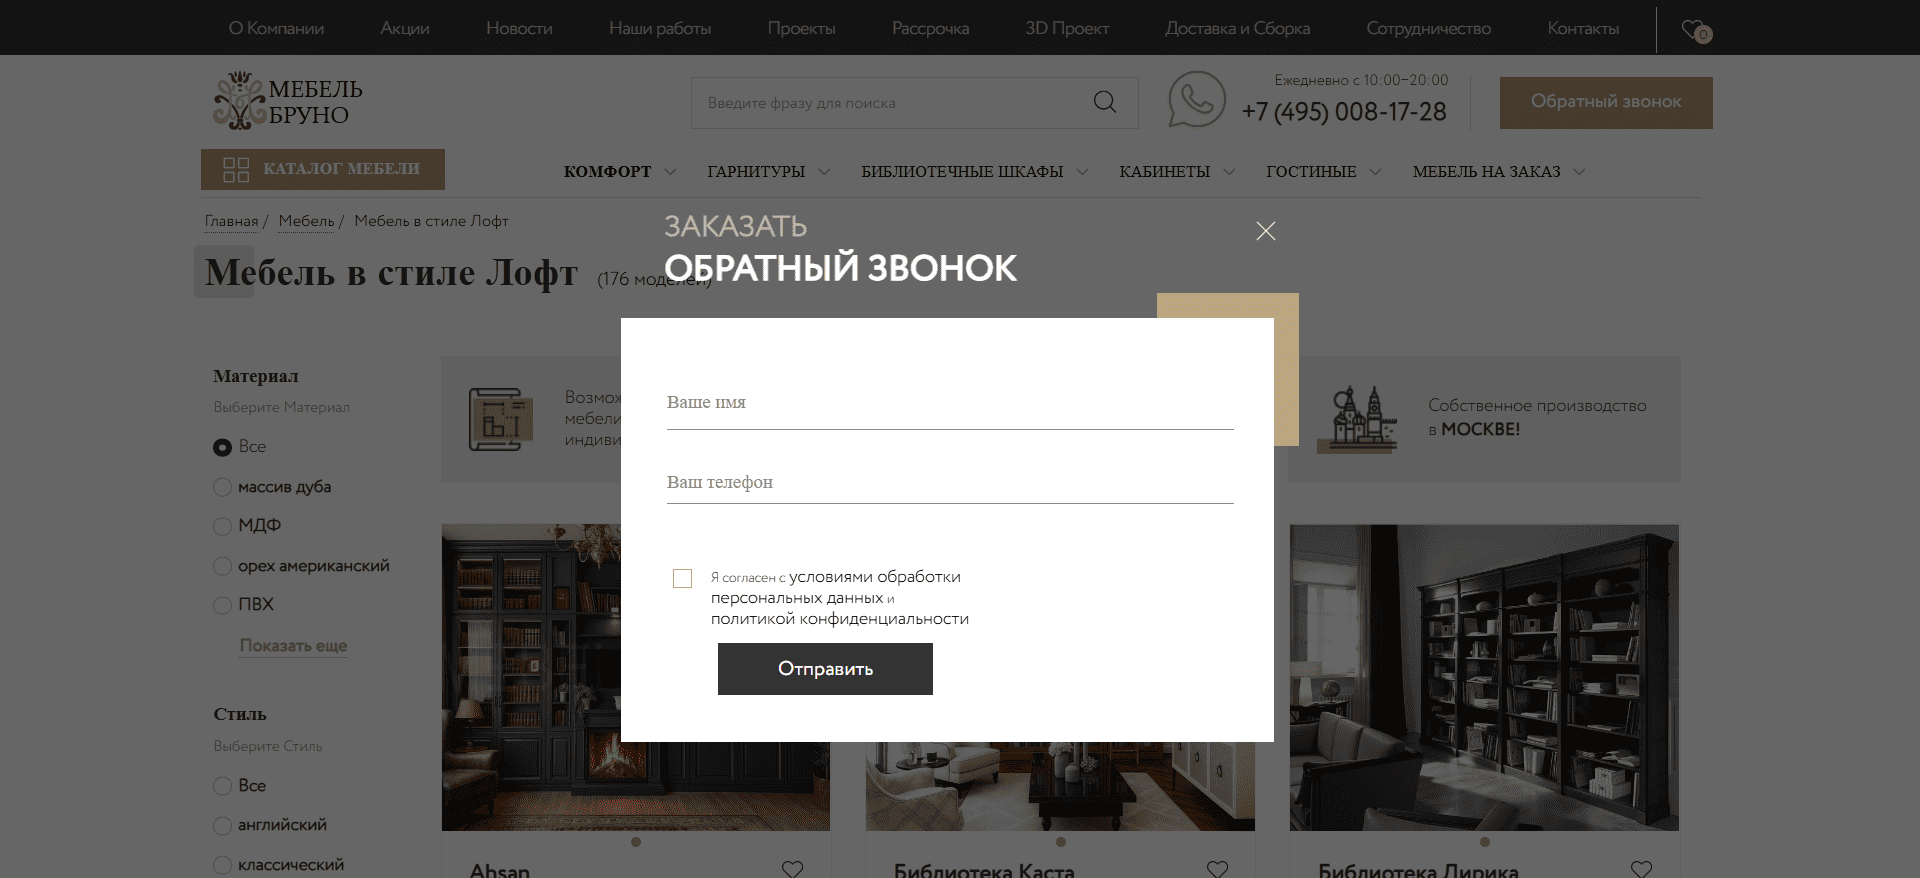Open favorites heart icon in top bar
Viewport: 1920px width, 878px height.
point(1696,30)
